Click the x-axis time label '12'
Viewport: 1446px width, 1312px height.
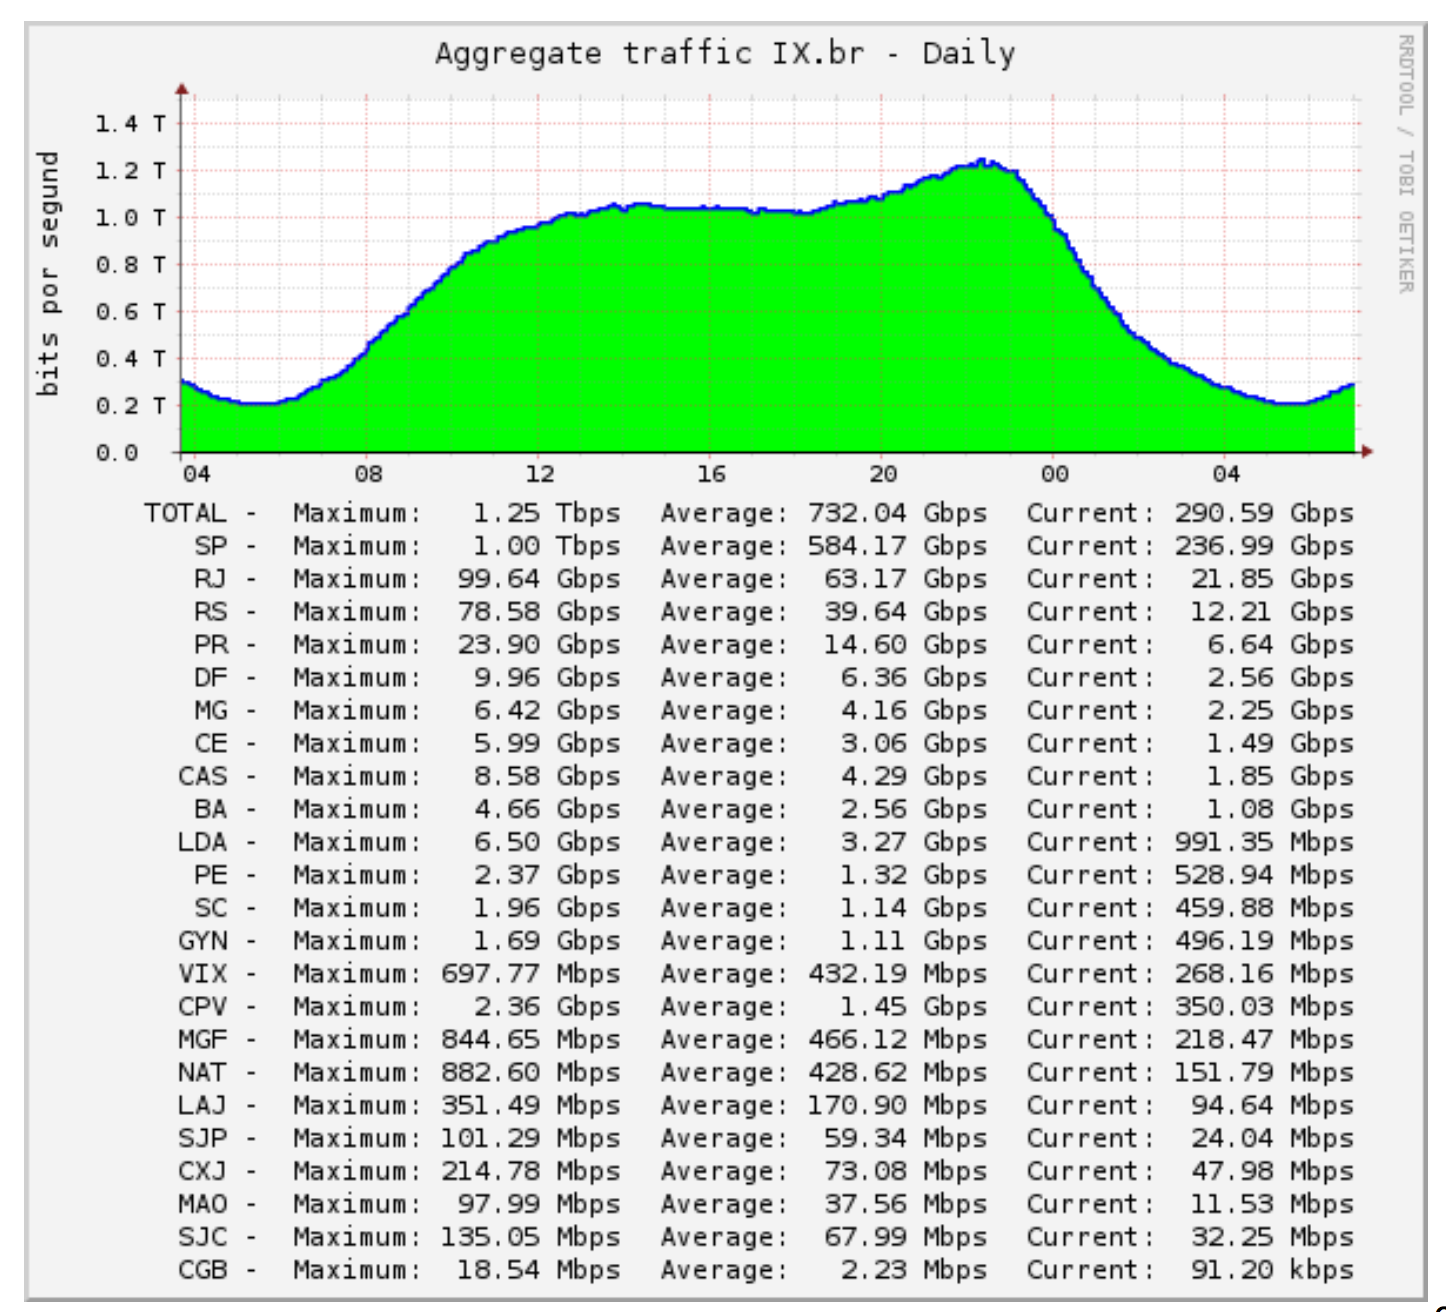(539, 474)
